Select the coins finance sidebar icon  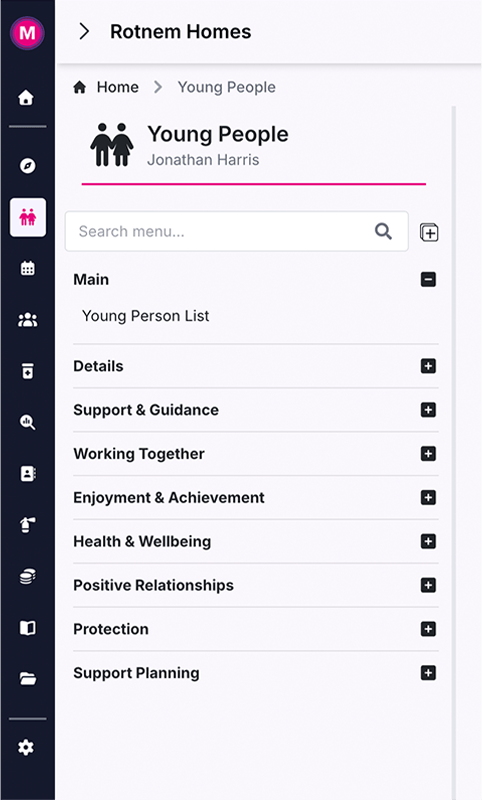(28, 577)
